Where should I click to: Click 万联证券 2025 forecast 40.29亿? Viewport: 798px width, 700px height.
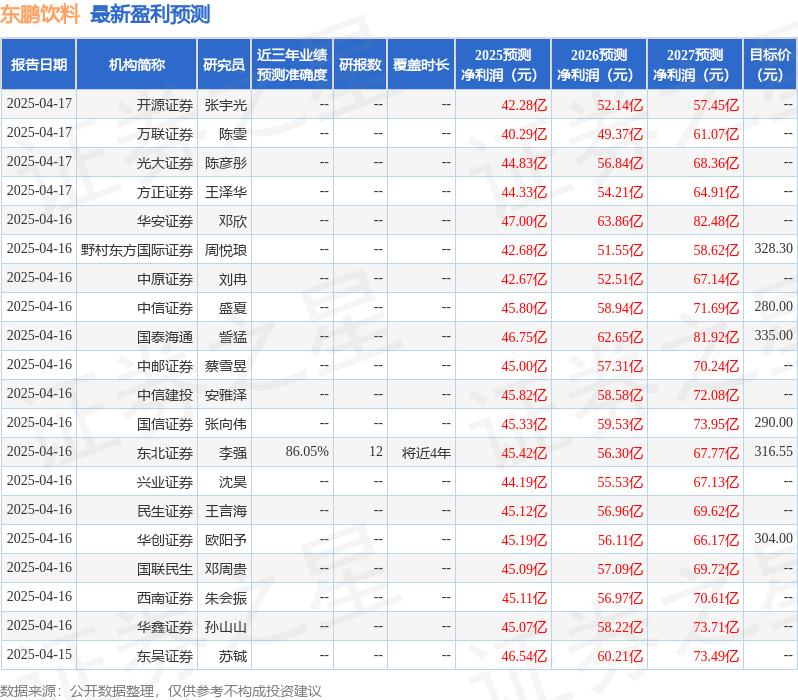[524, 134]
